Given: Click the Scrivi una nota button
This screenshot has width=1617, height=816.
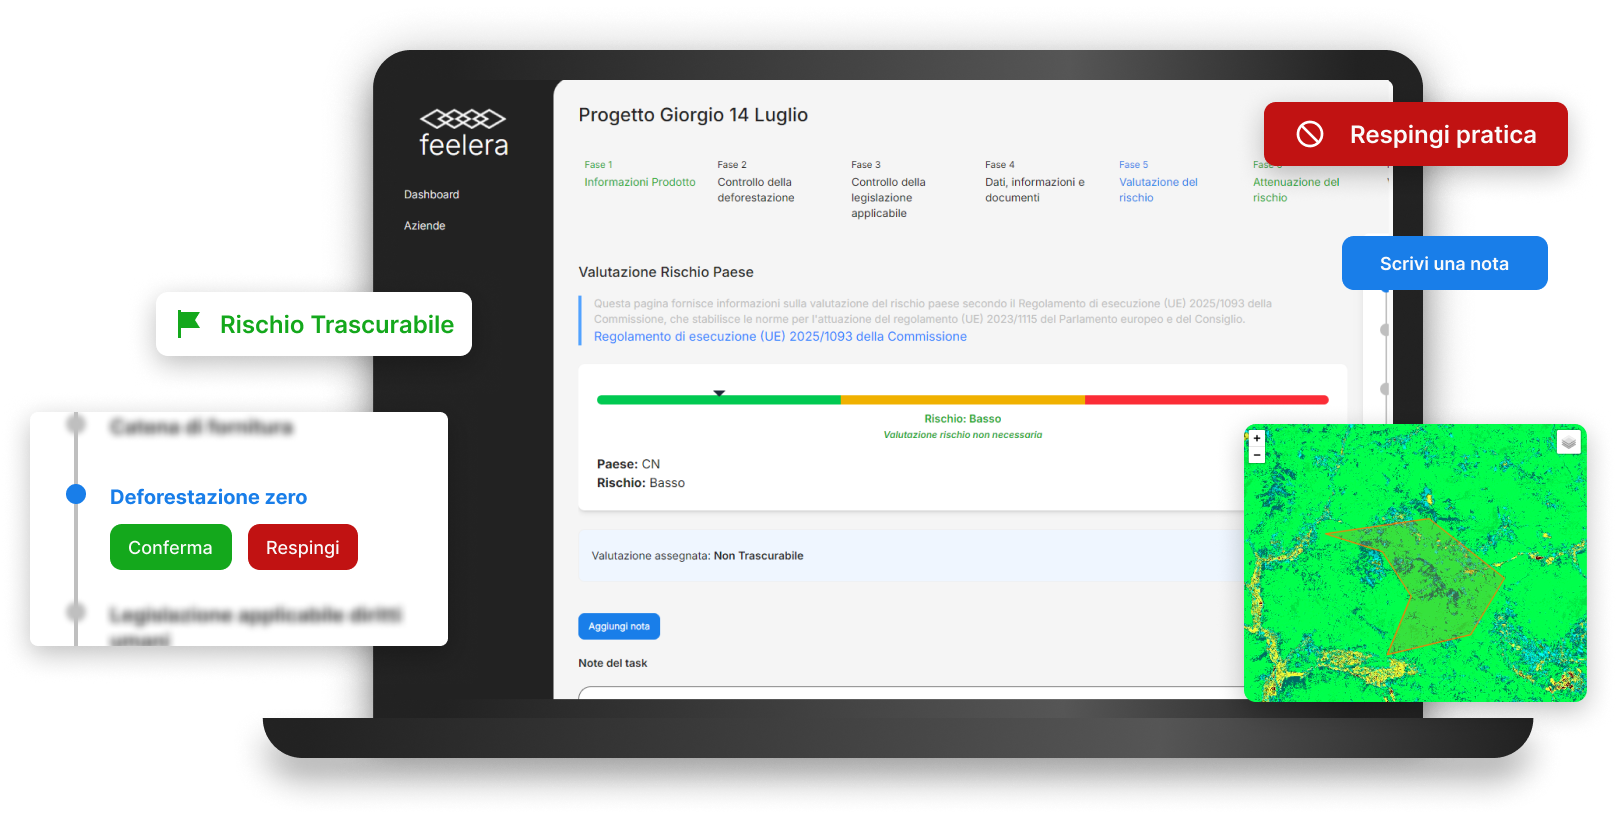Looking at the screenshot, I should 1444,263.
